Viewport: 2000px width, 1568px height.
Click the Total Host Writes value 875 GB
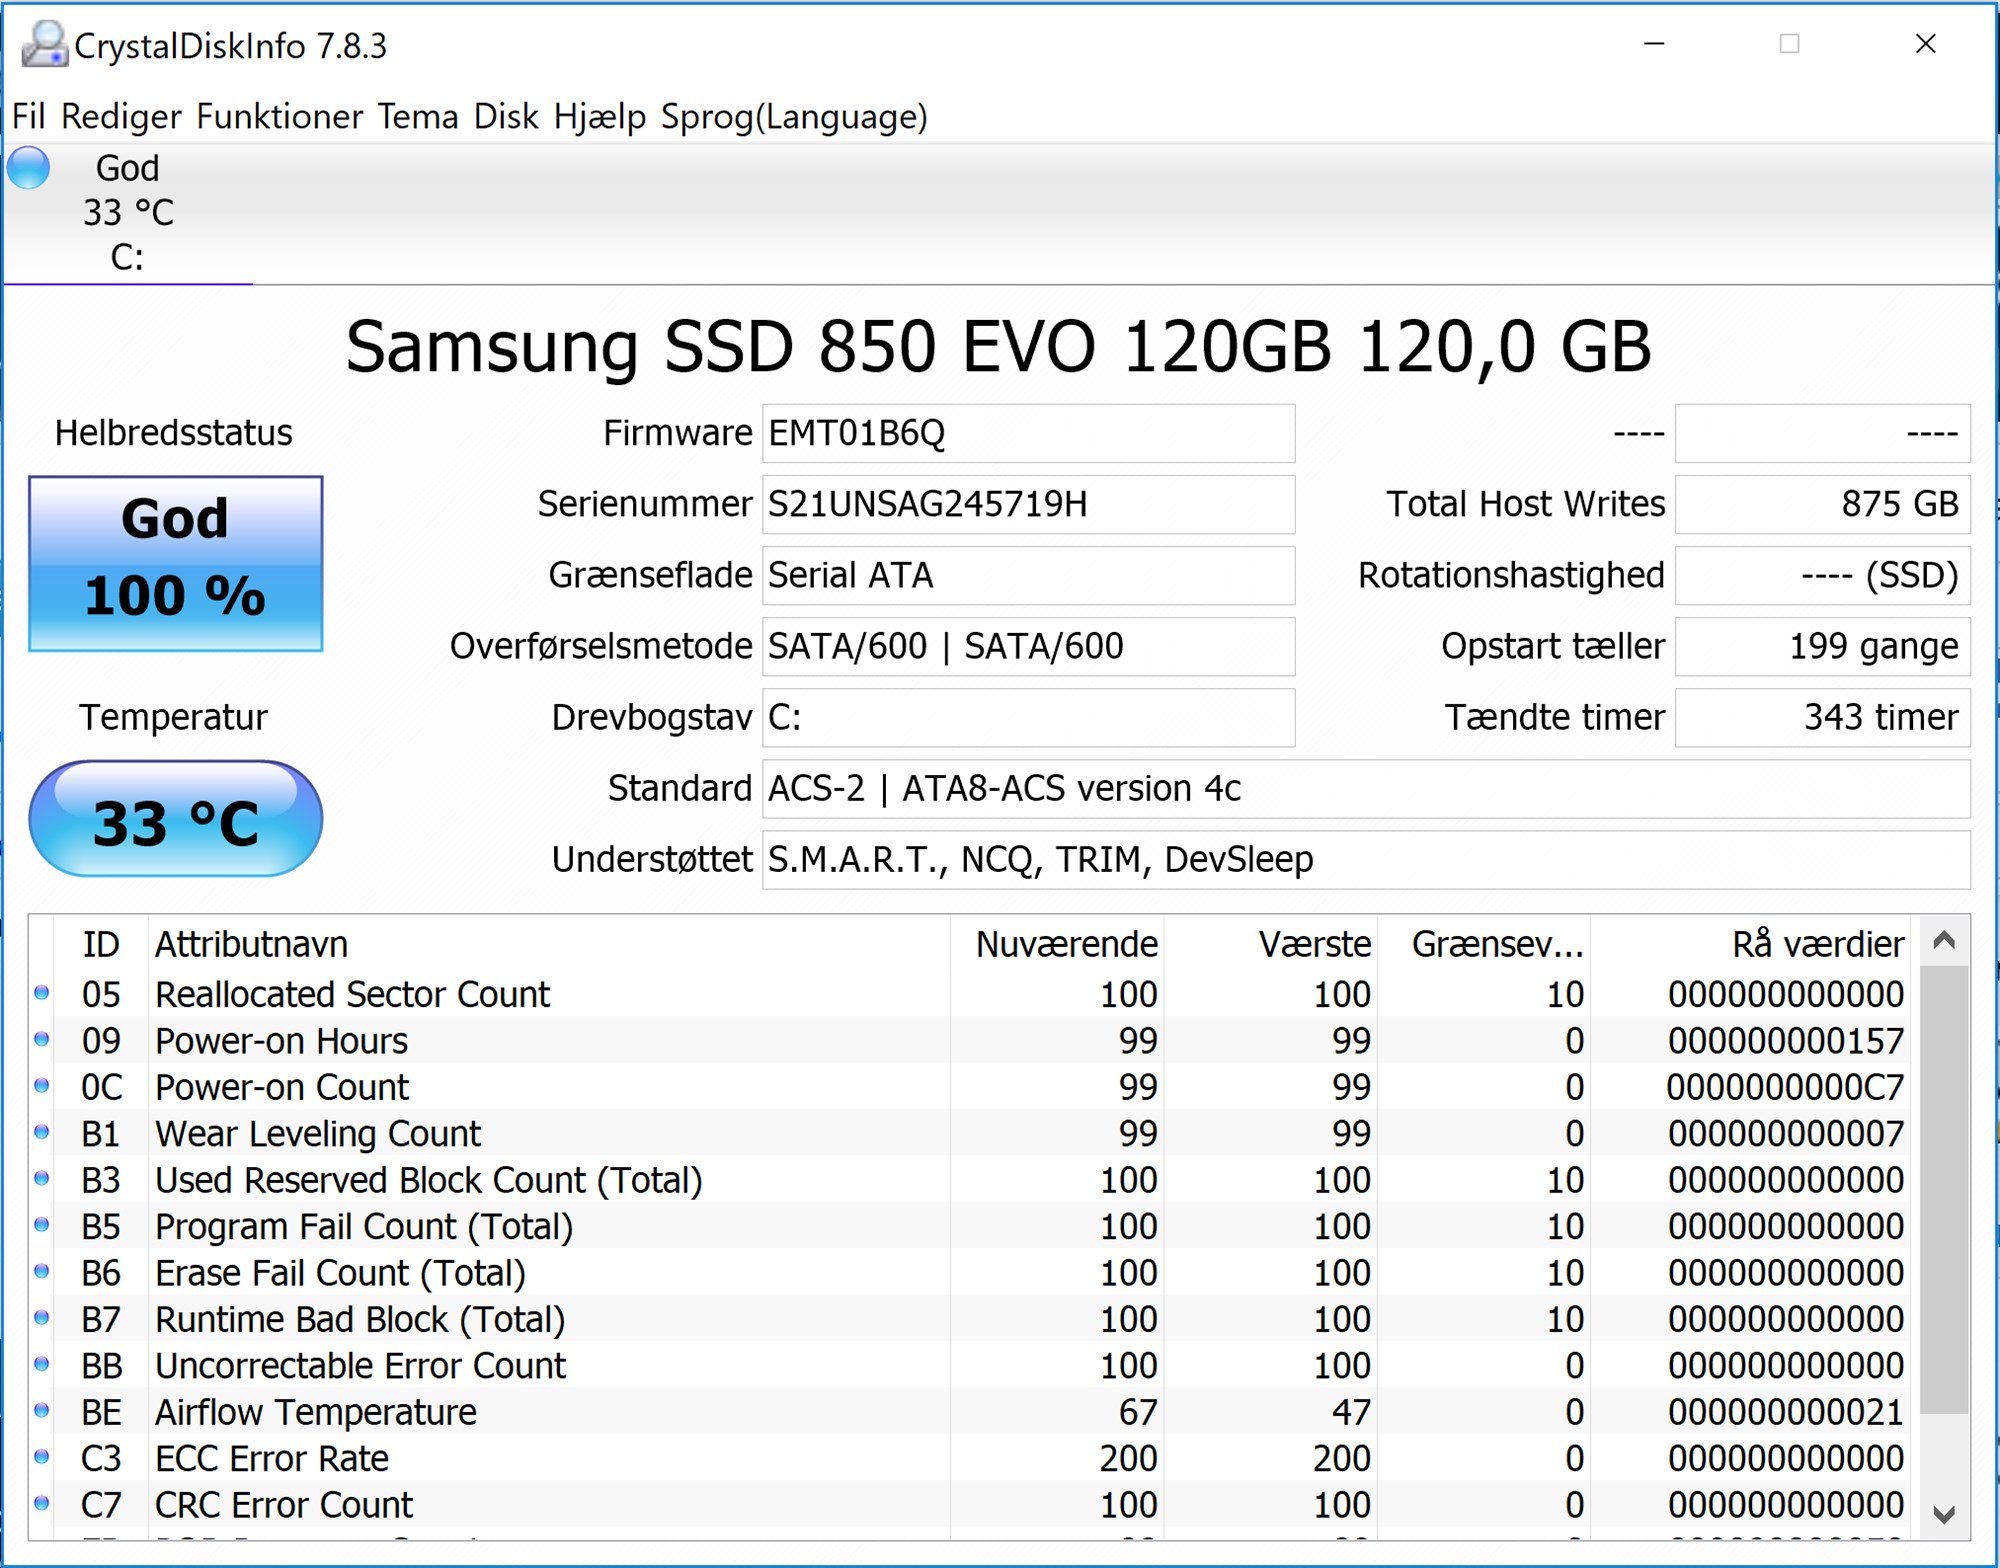tap(1823, 505)
